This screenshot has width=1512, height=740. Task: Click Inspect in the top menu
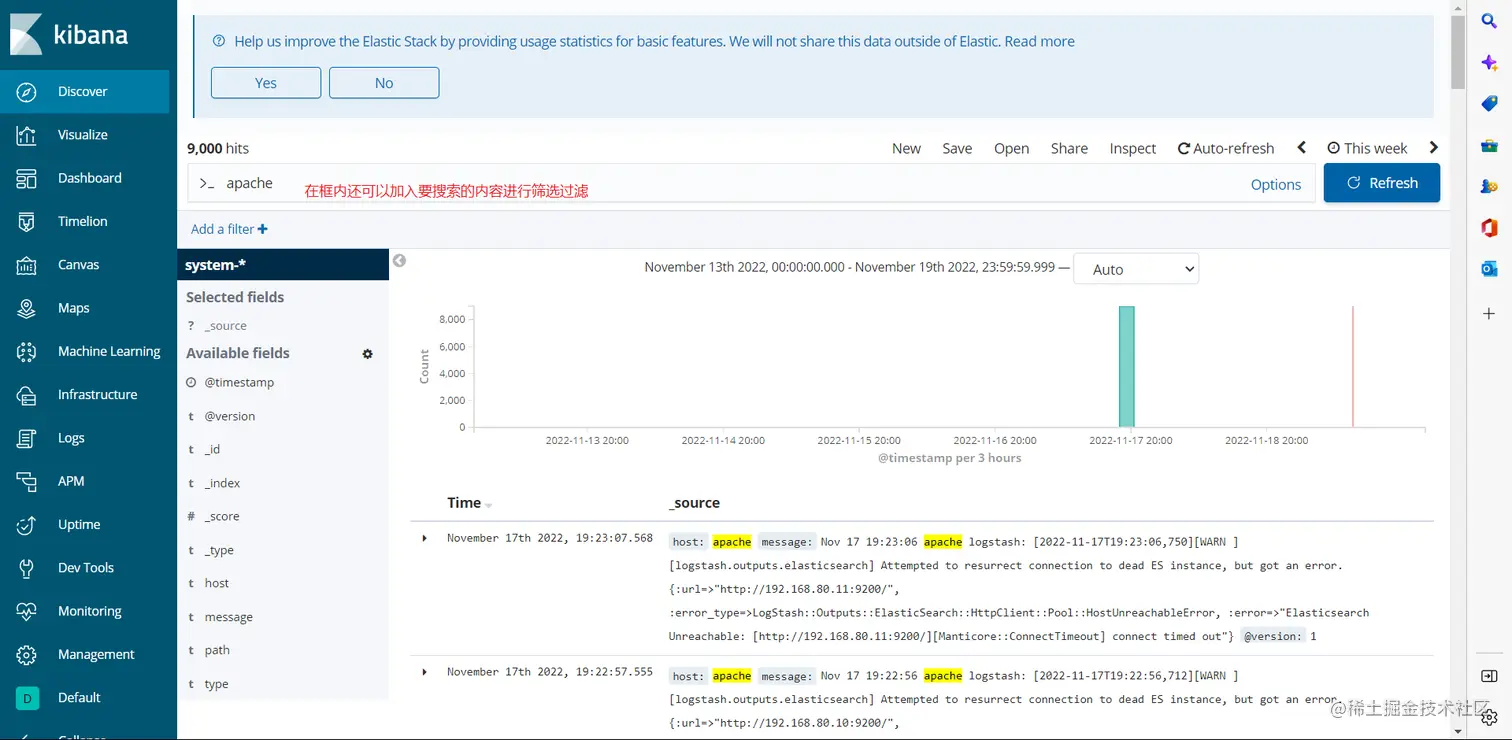coord(1133,148)
